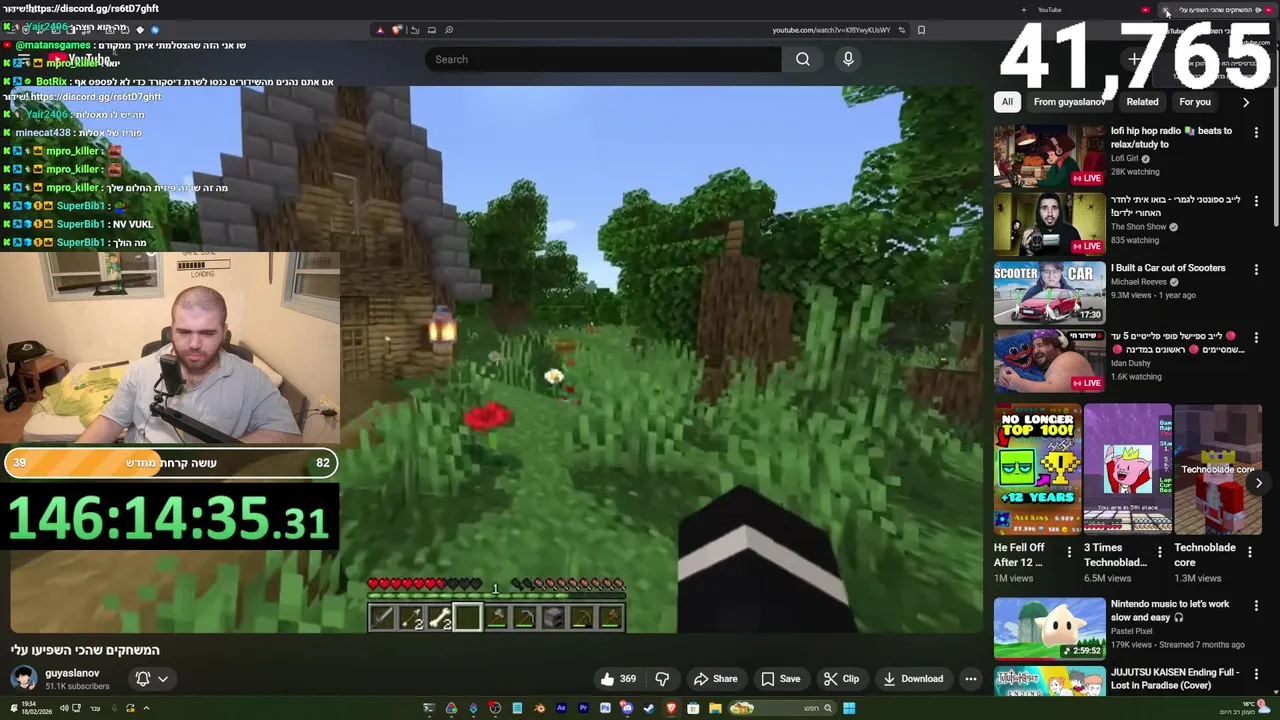Open The Shon Show live stream thumbnail
This screenshot has height=720, width=1280.
1049,224
